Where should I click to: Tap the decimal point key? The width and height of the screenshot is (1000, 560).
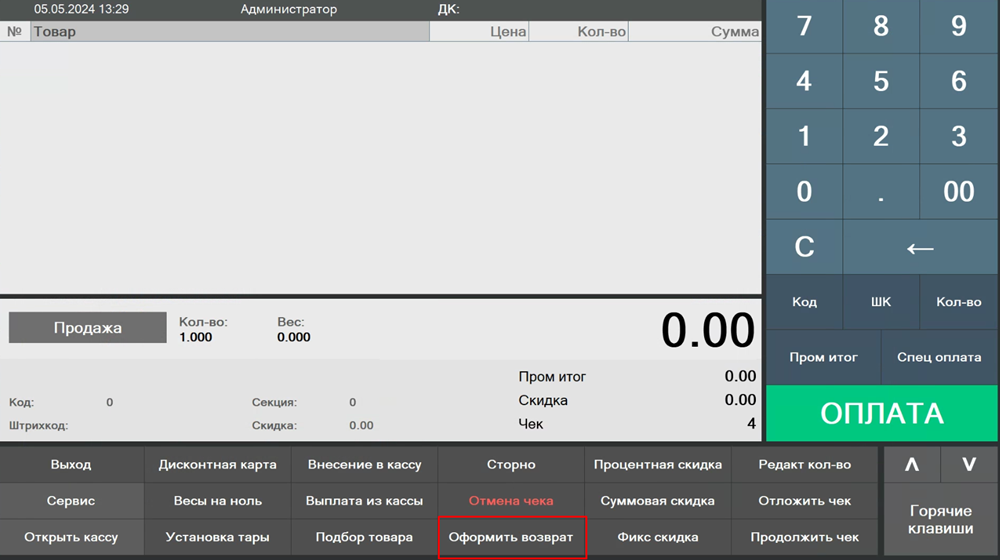881,192
